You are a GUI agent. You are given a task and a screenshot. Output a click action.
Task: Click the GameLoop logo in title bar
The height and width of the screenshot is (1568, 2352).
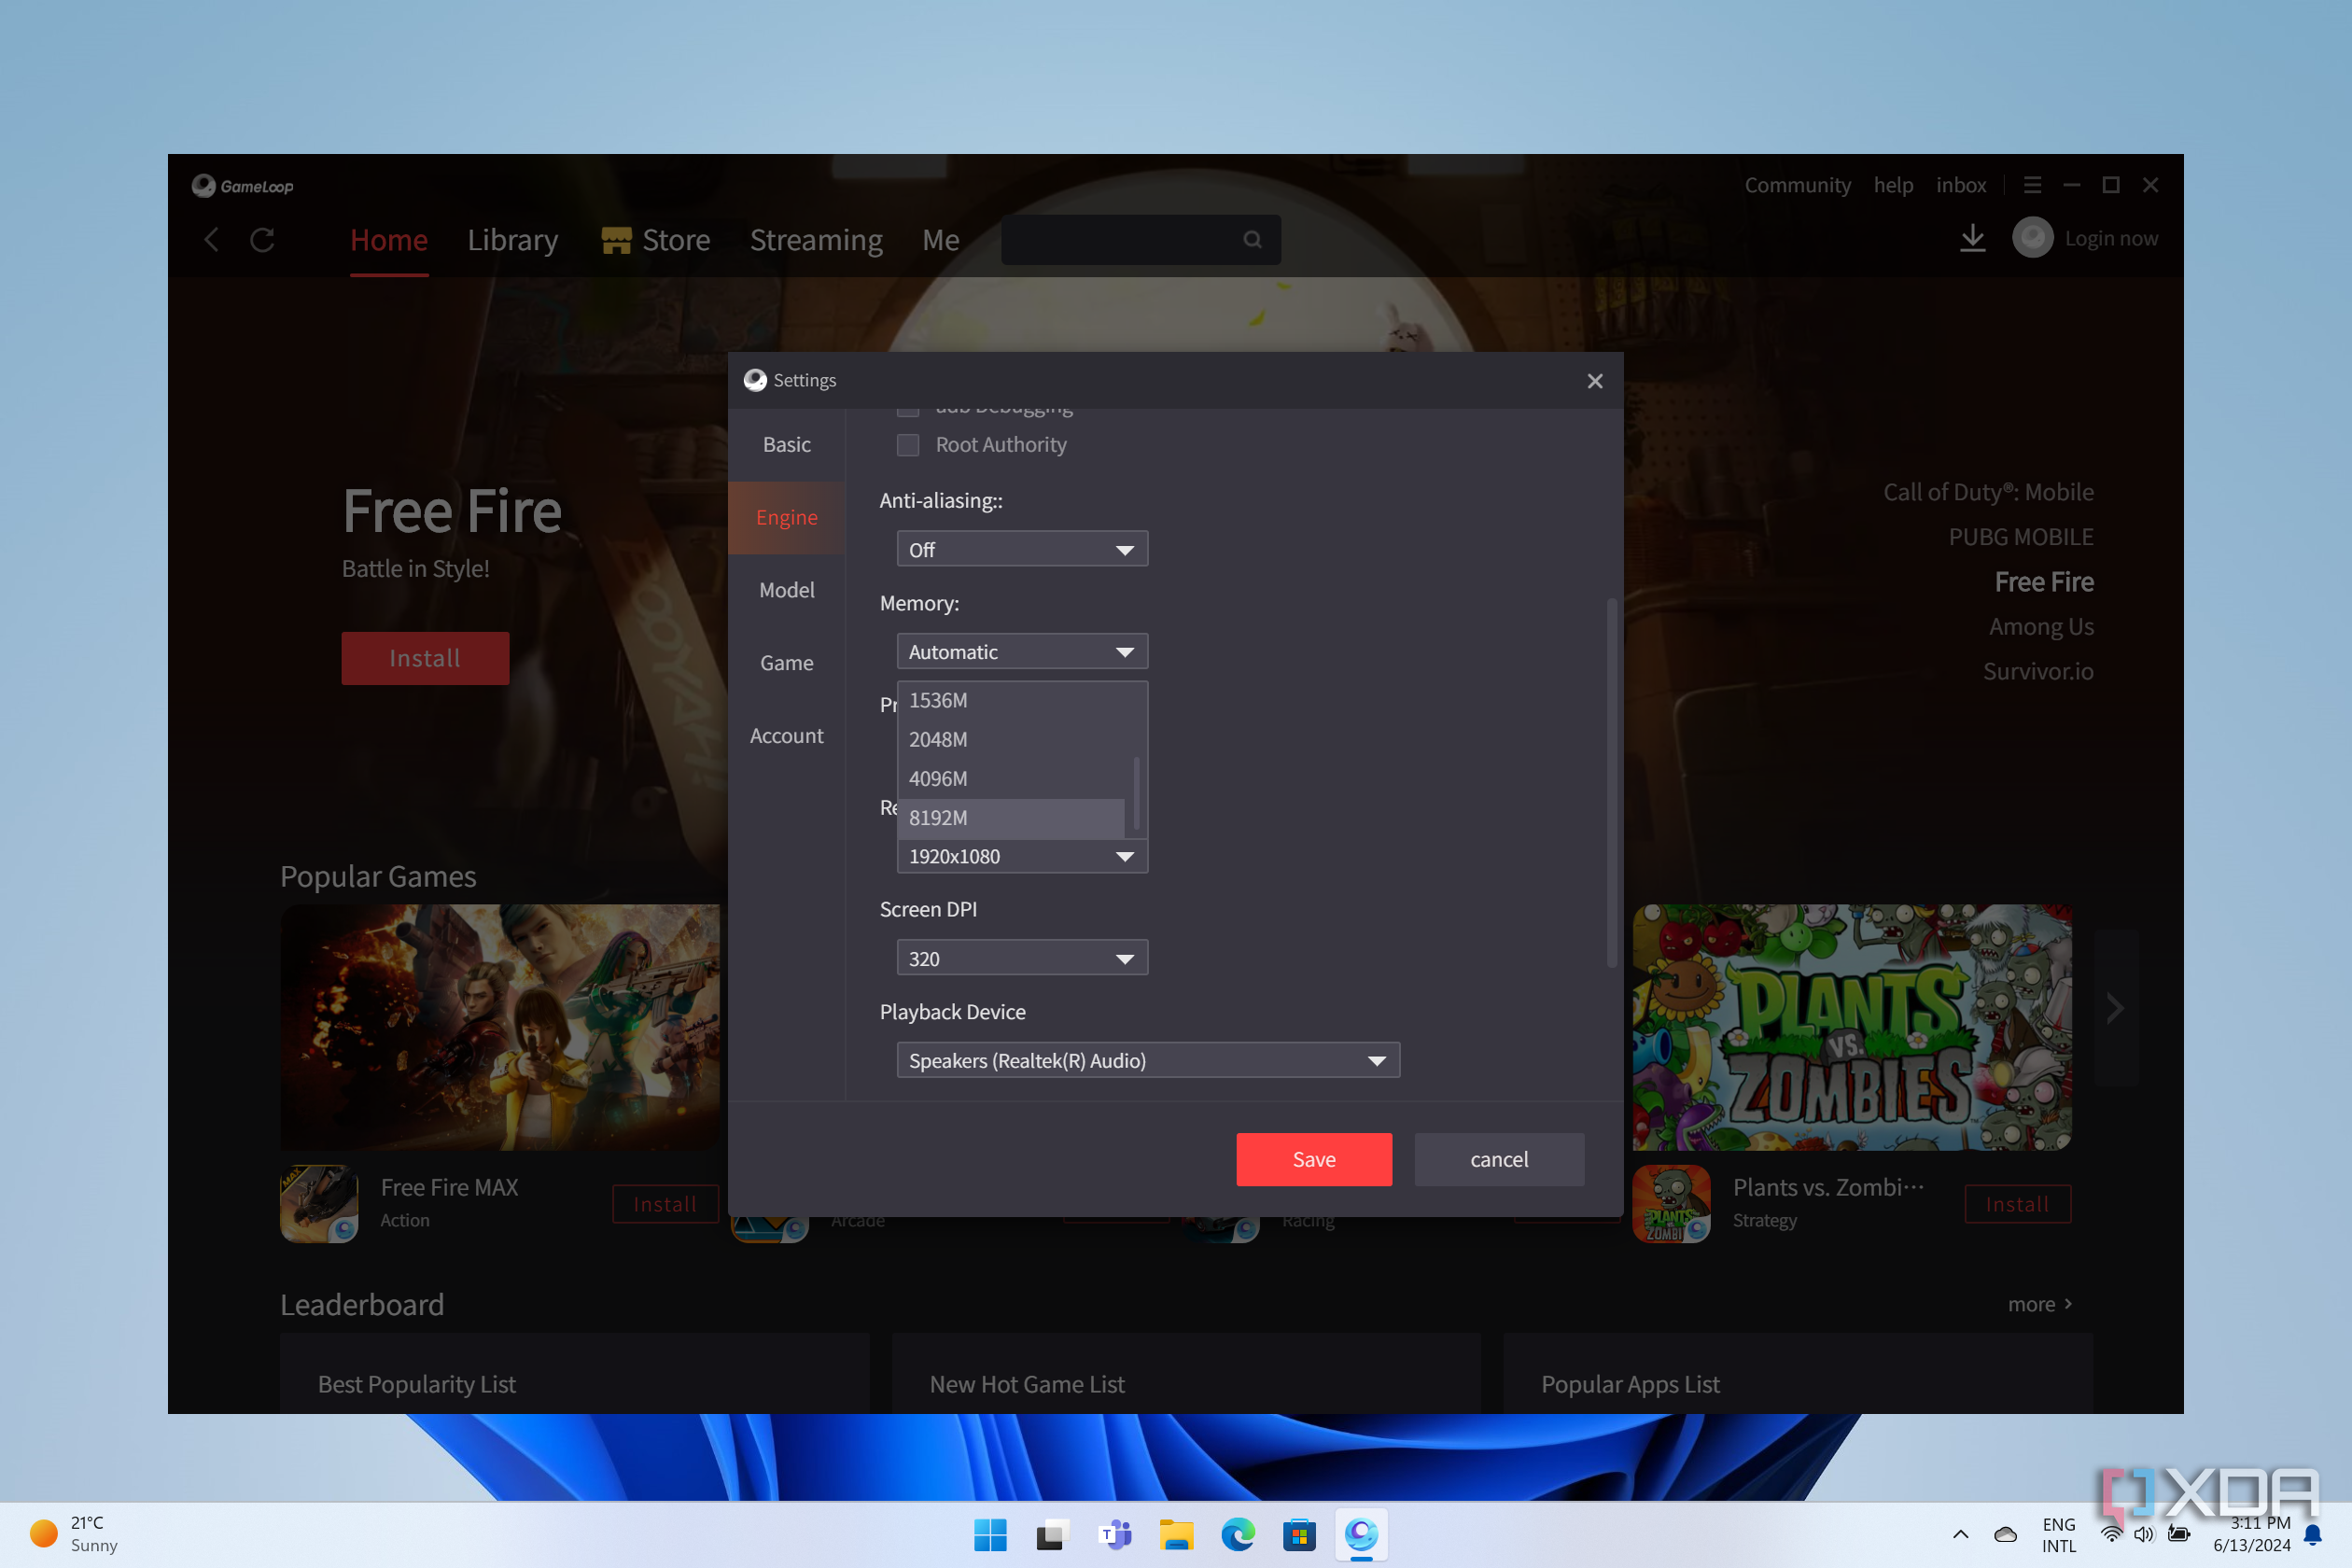(243, 186)
